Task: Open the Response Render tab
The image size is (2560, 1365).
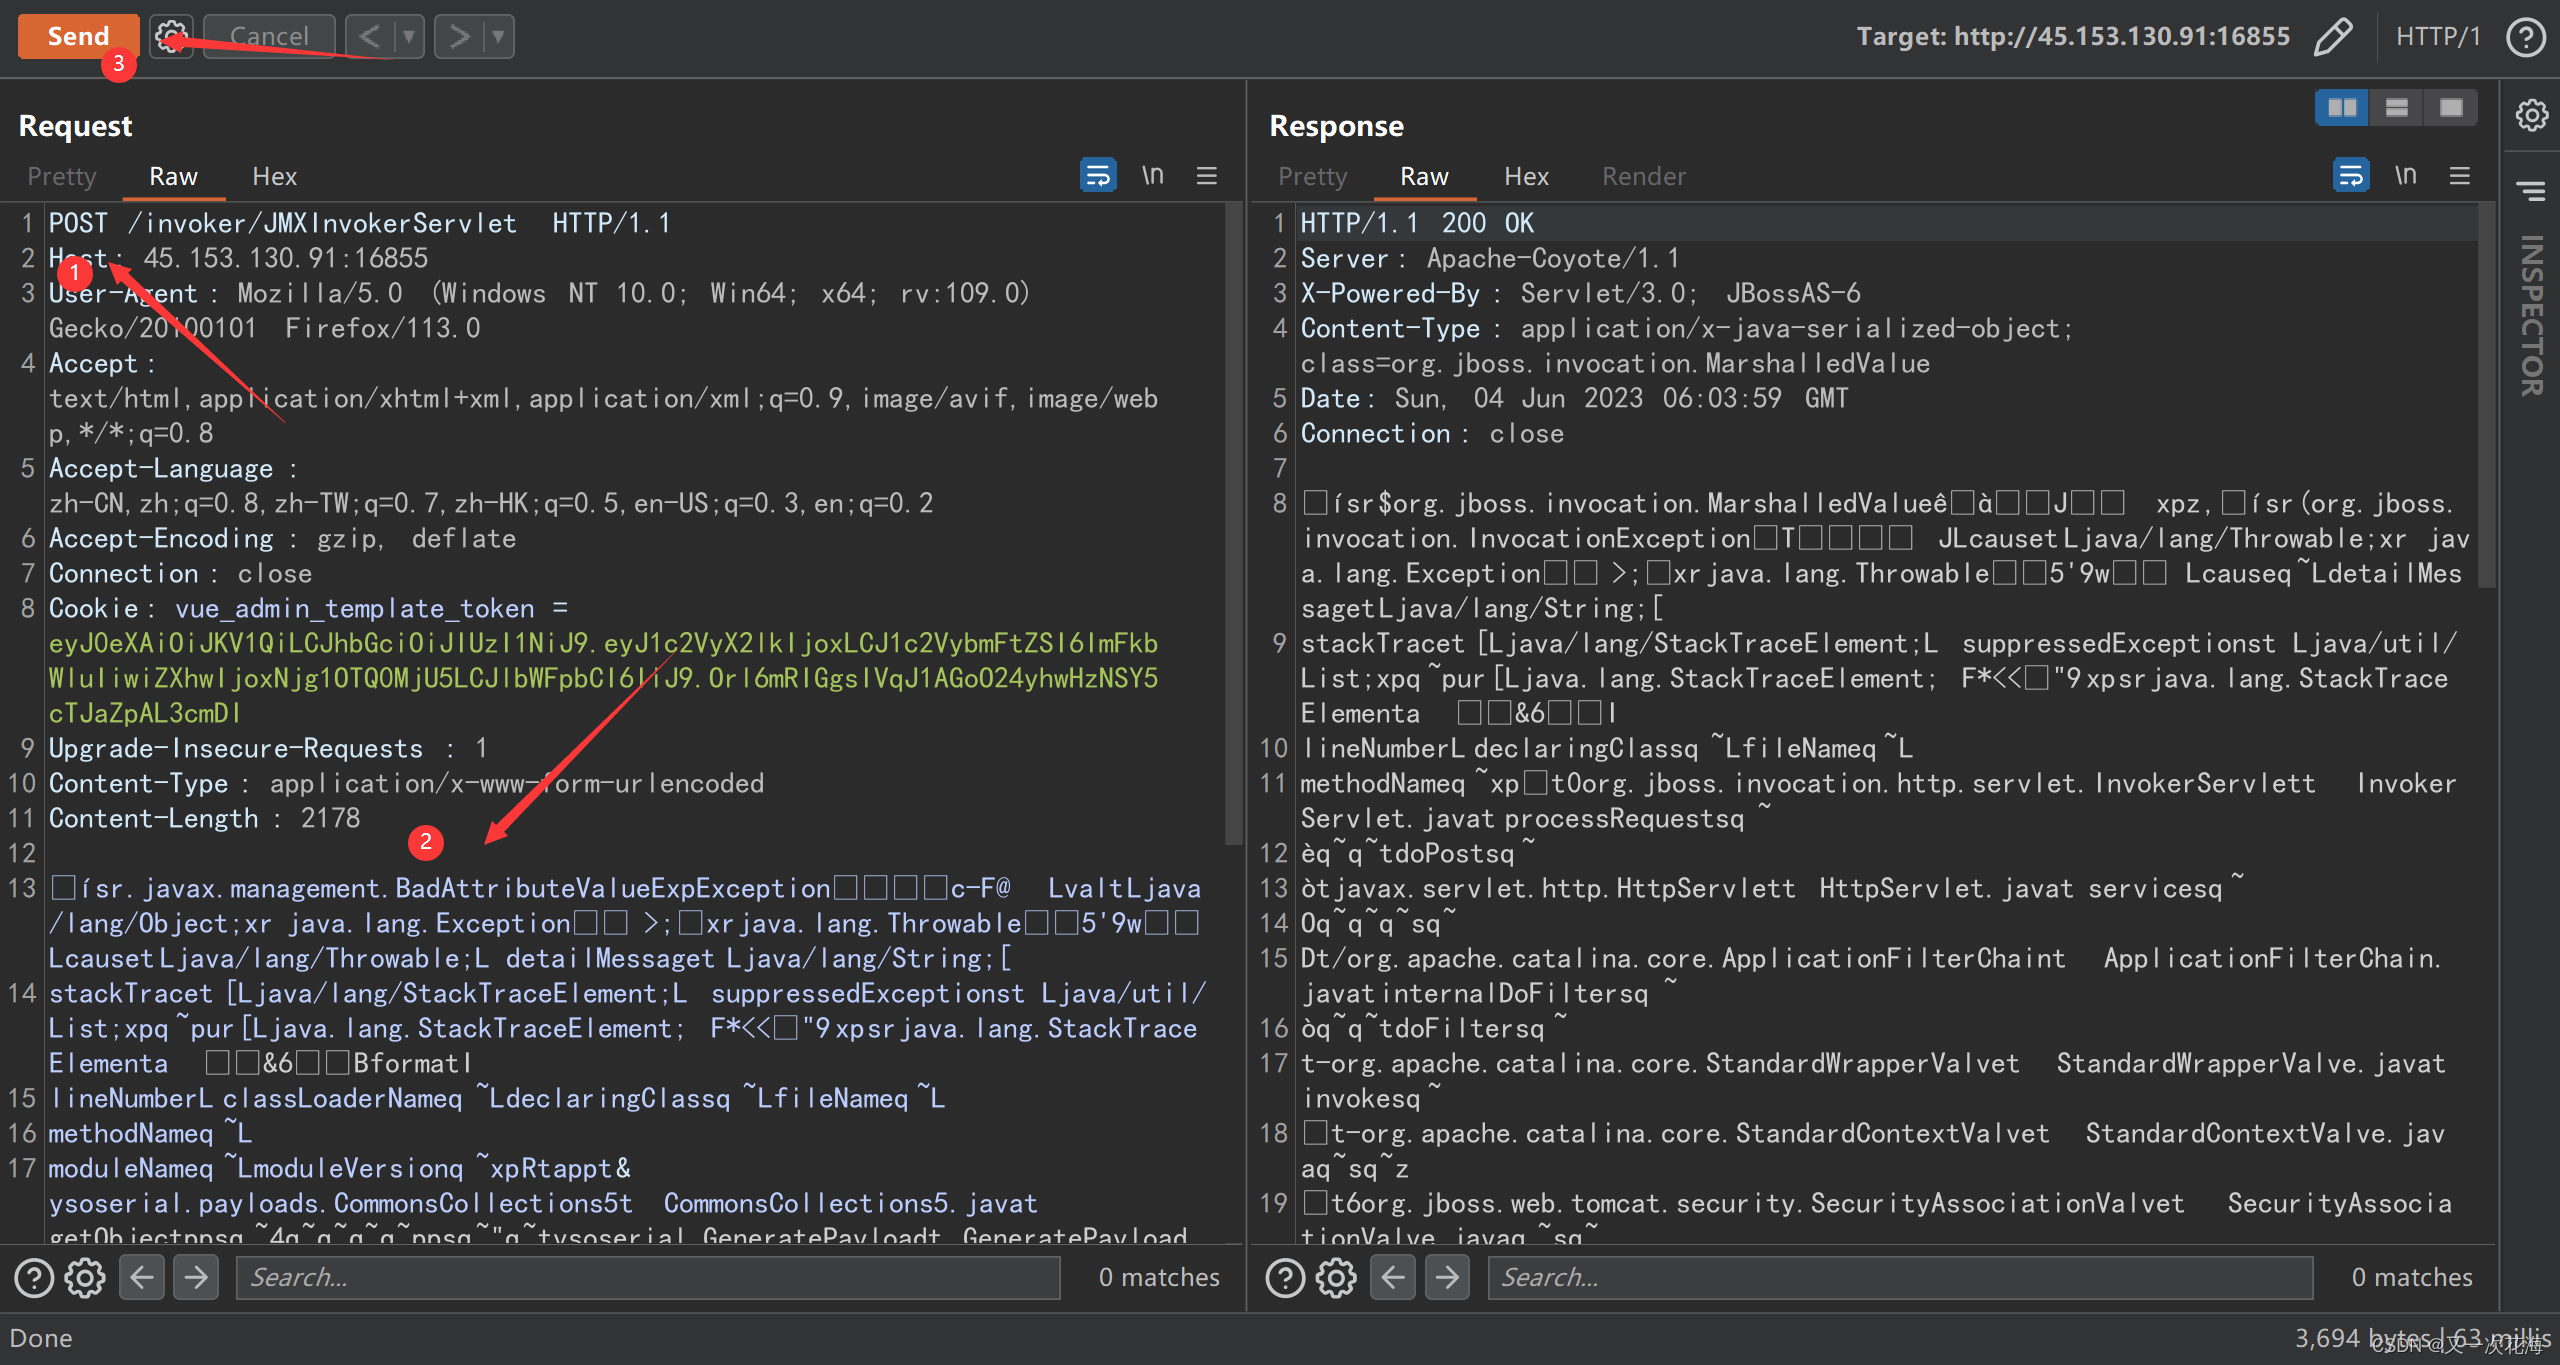Action: coord(1643,176)
